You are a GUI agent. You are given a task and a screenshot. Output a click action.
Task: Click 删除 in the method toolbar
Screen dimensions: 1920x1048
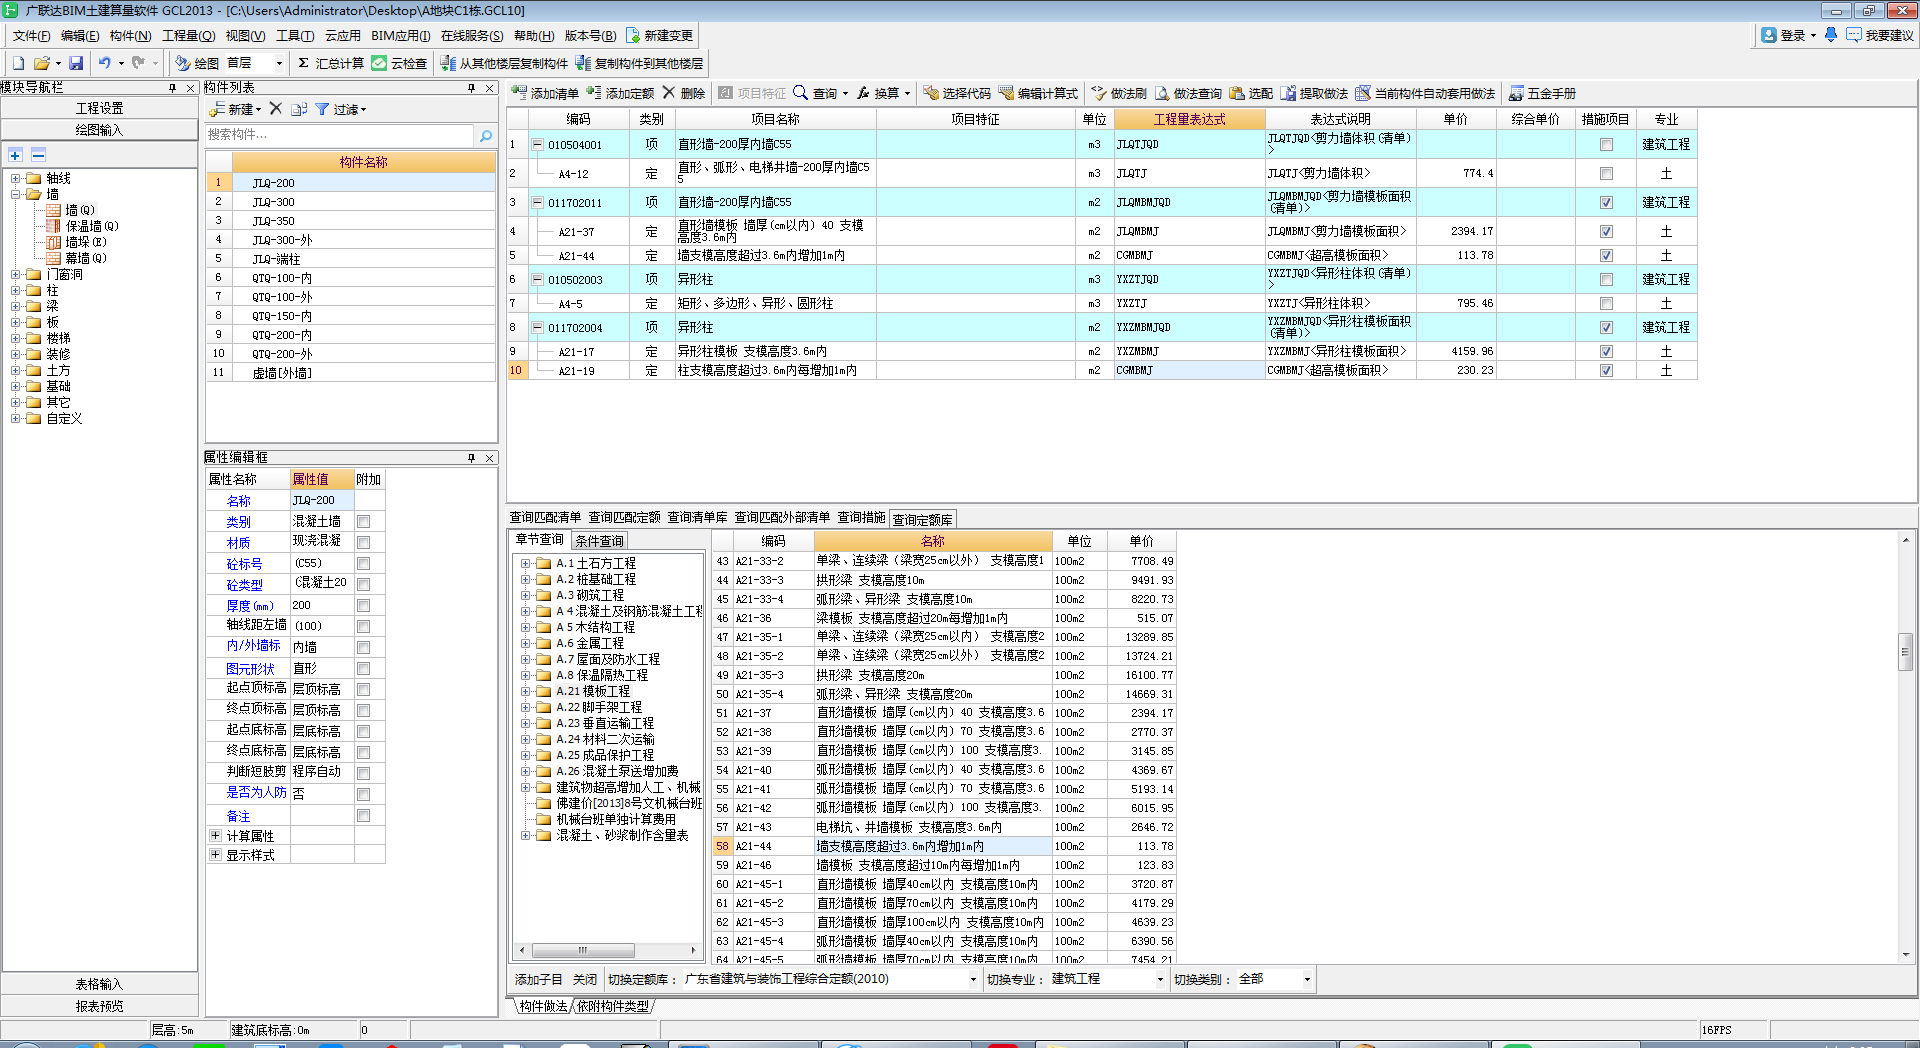[684, 93]
